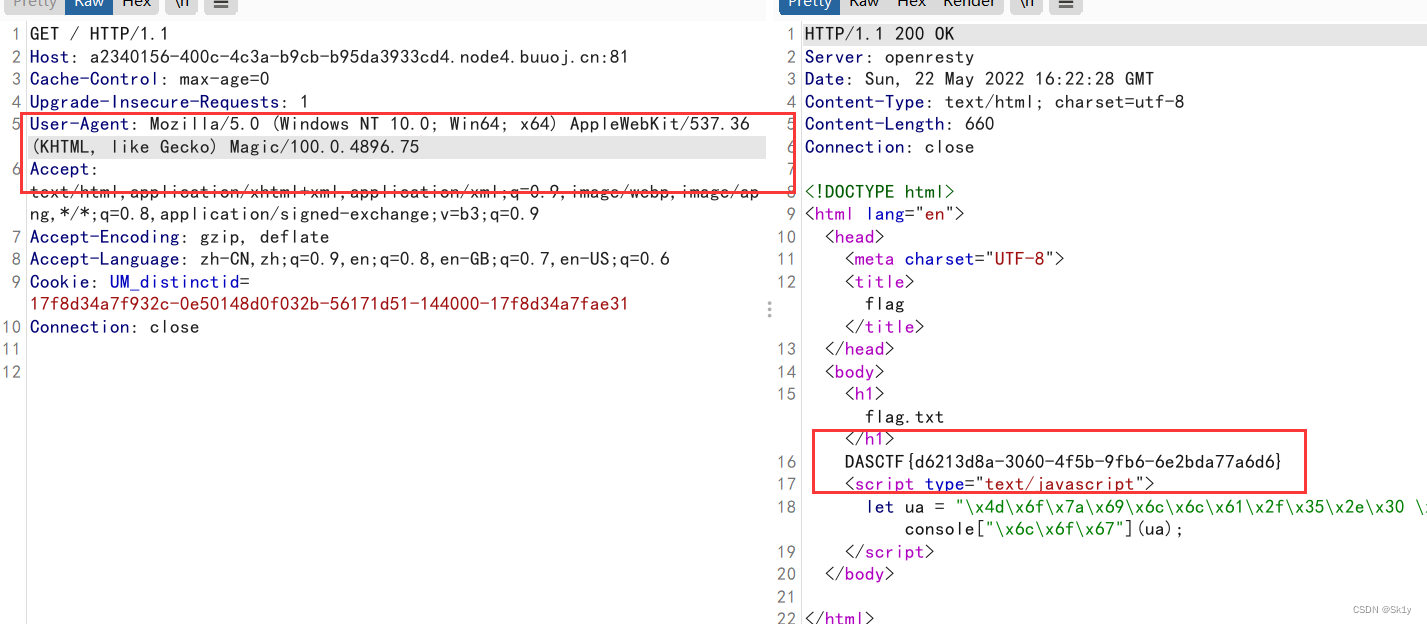Click 'Accept-Encoding: gzip, deflate' header
Image resolution: width=1427 pixels, height=624 pixels.
[x=179, y=237]
